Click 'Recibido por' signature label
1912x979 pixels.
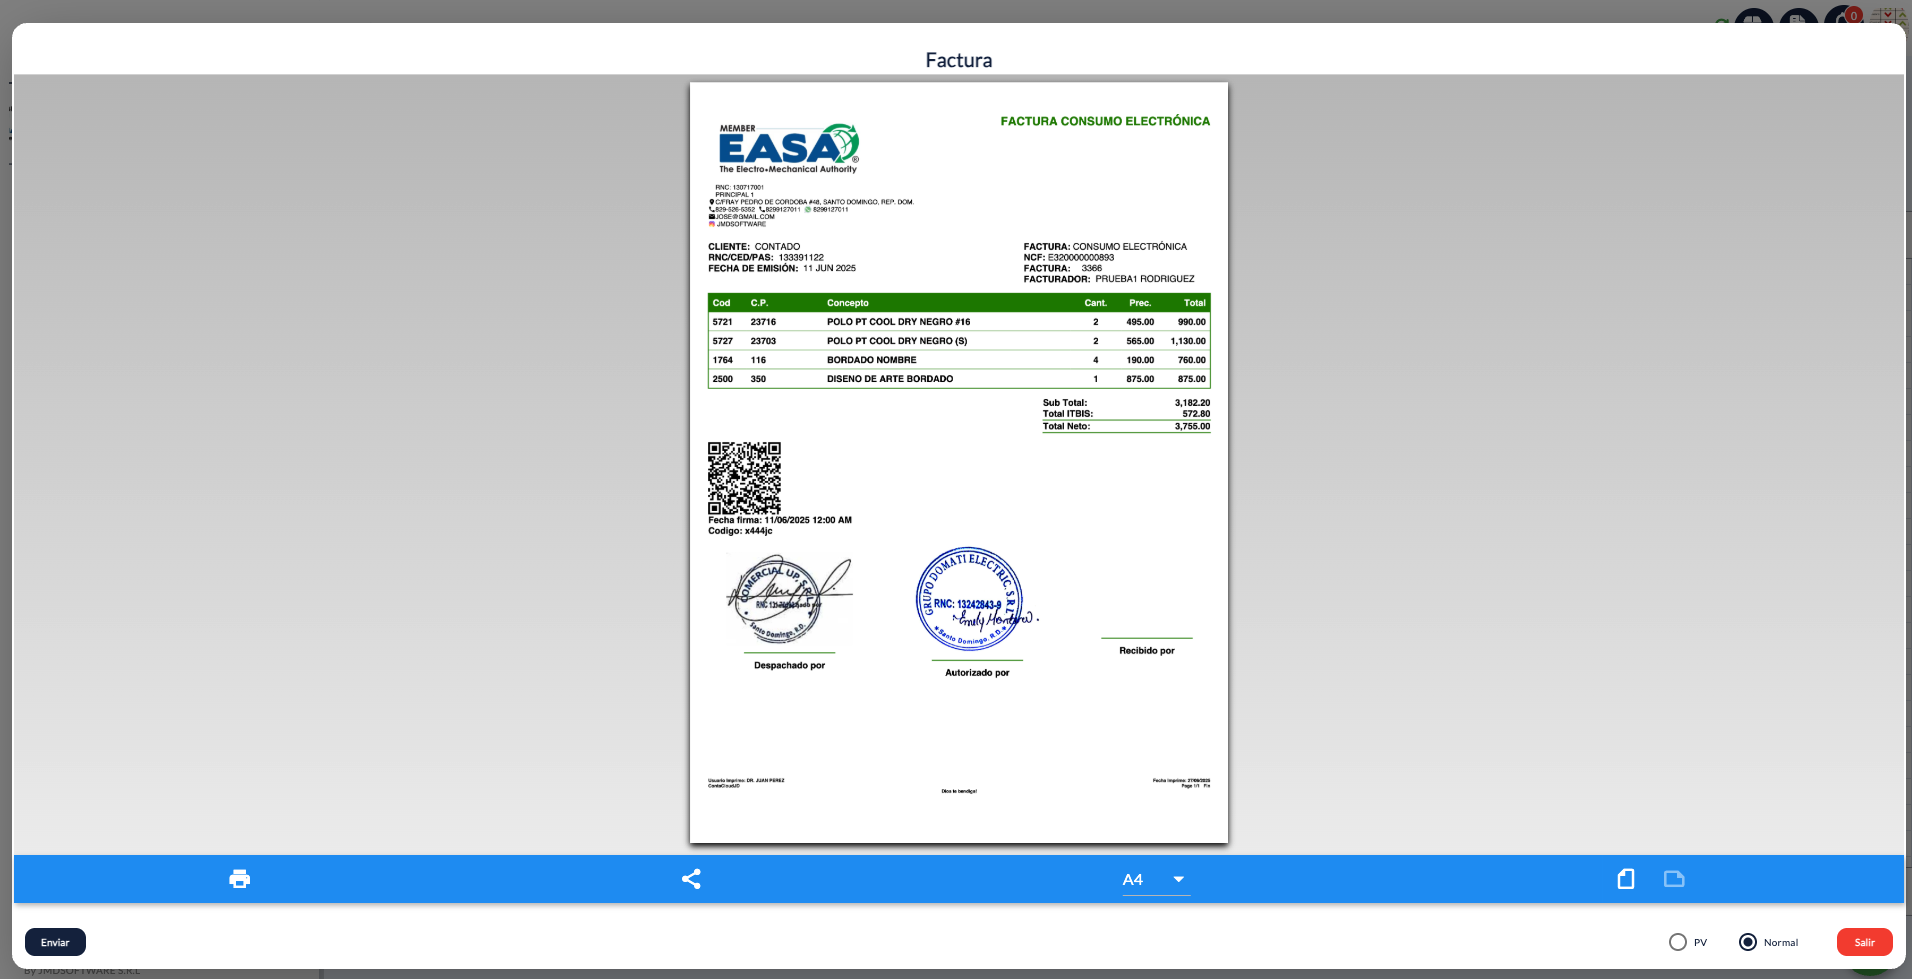coord(1147,651)
